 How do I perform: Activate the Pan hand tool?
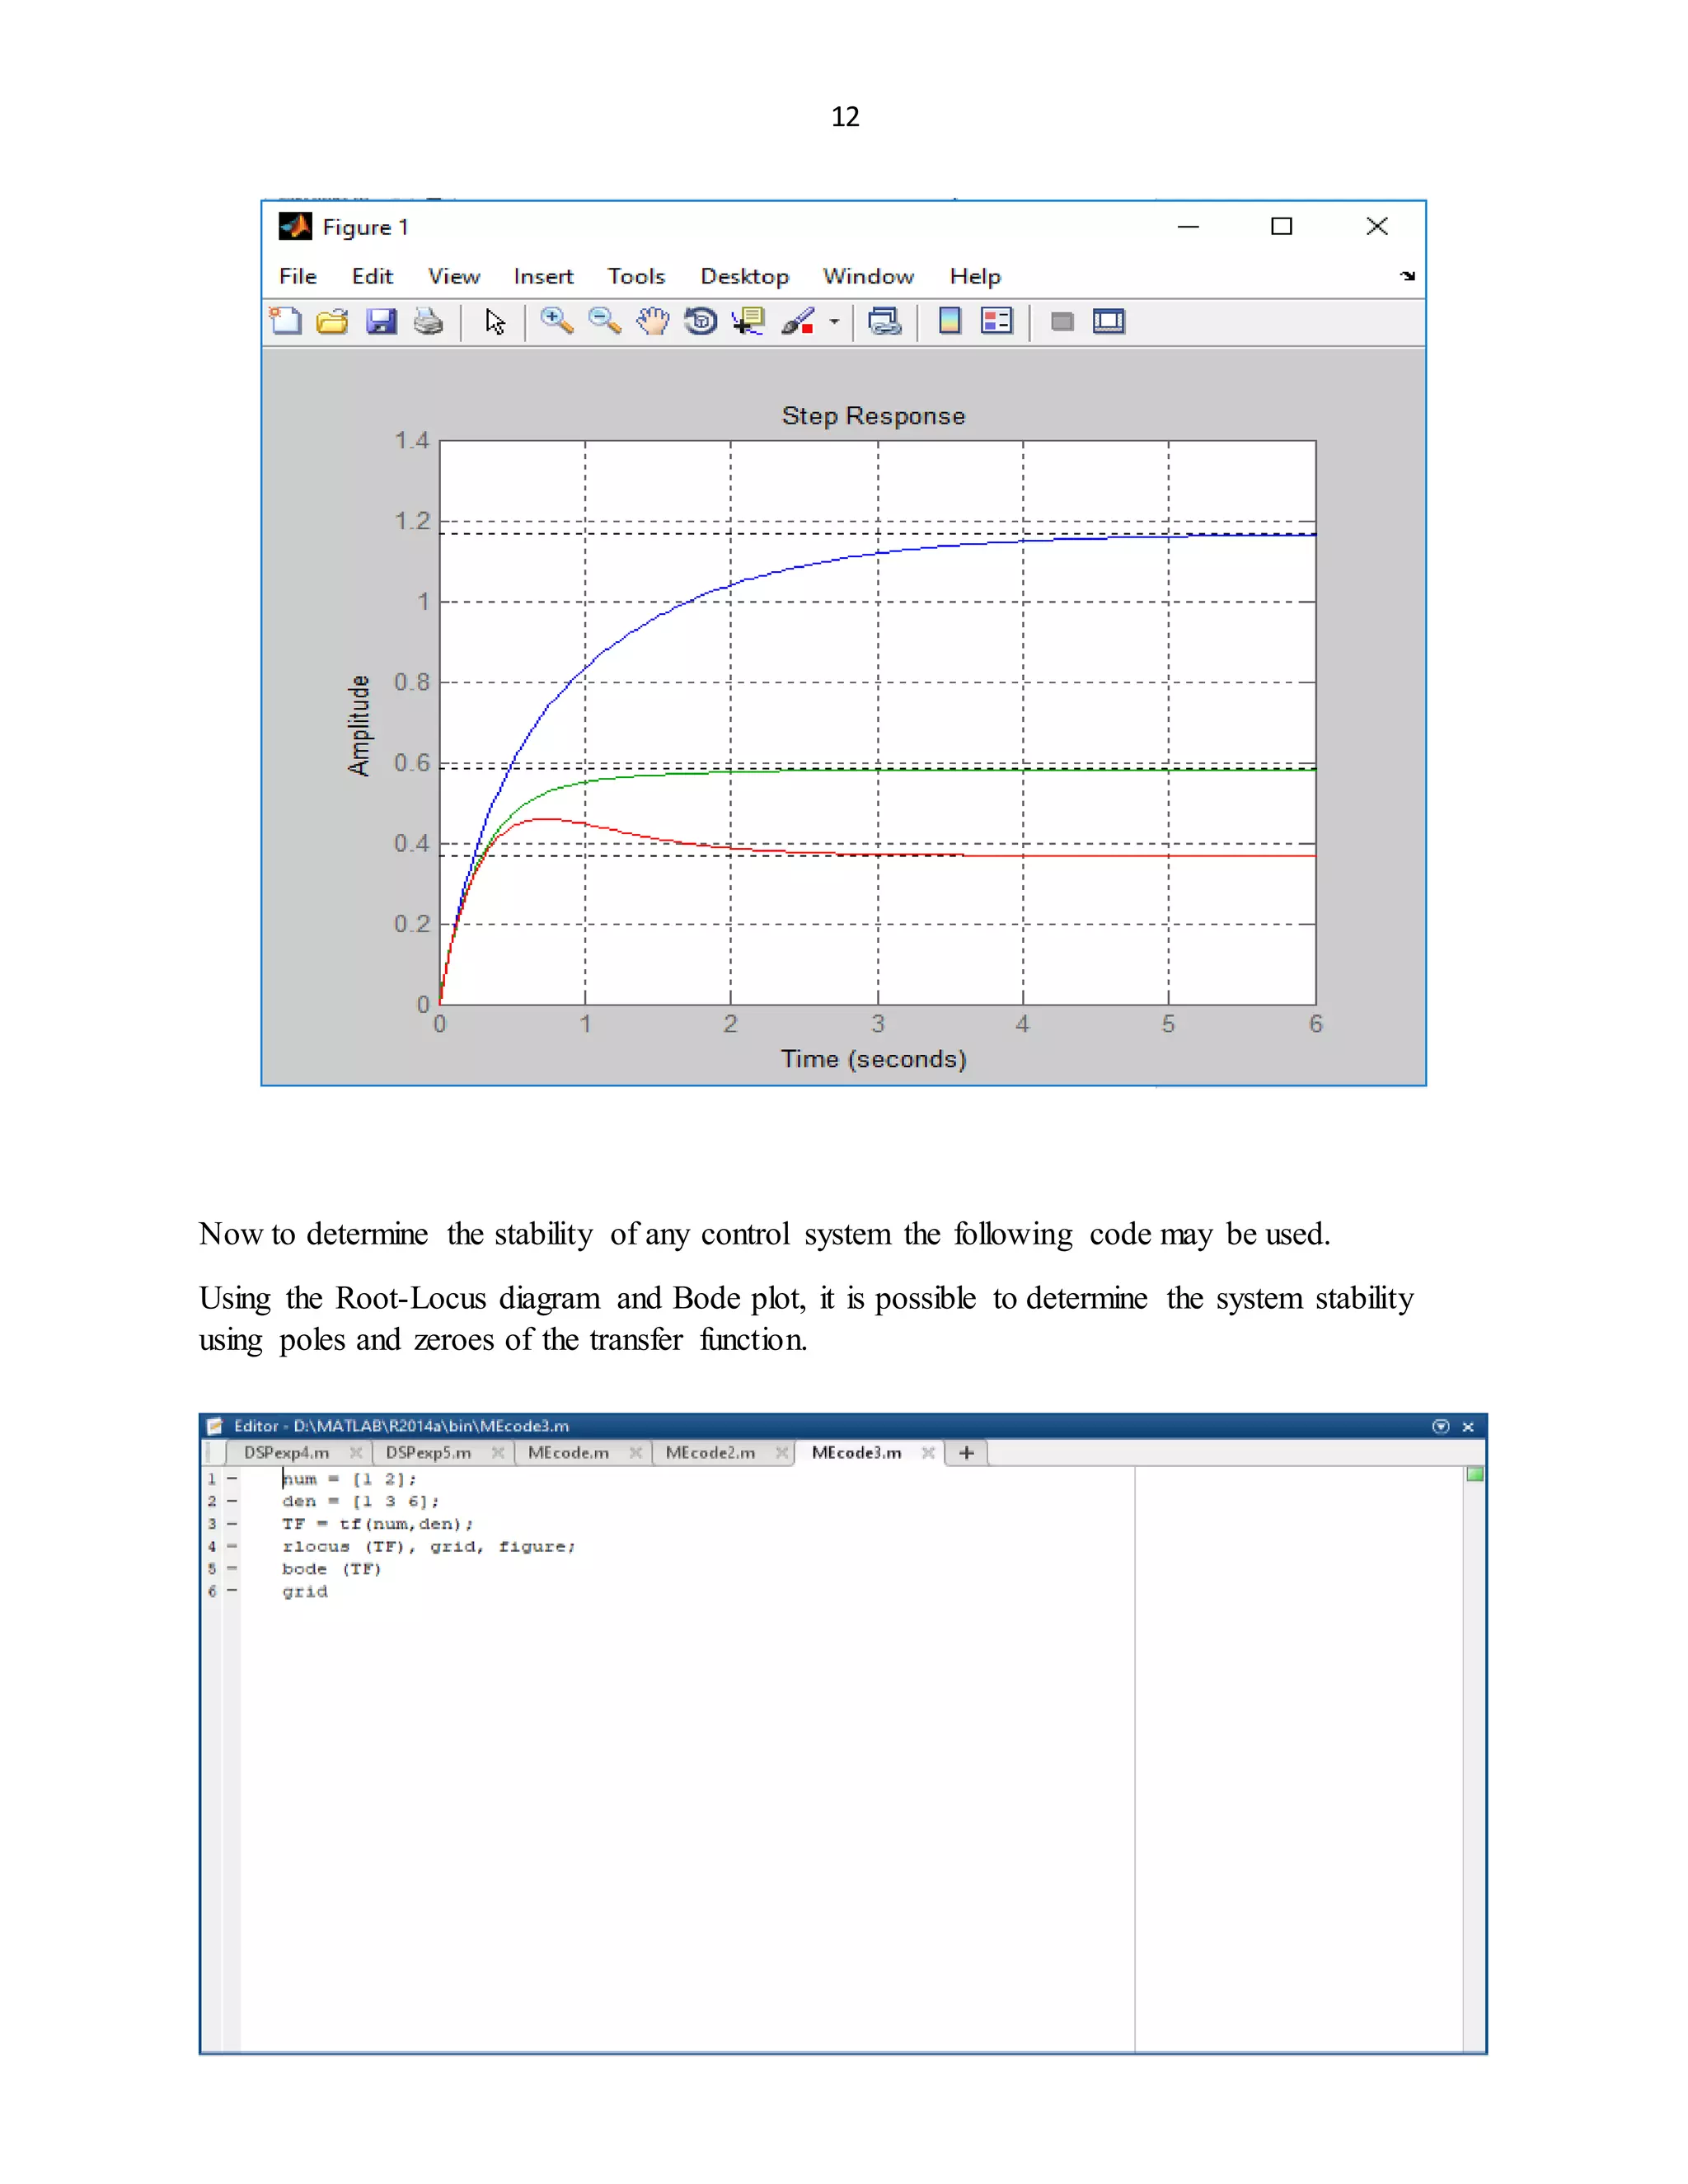click(652, 321)
